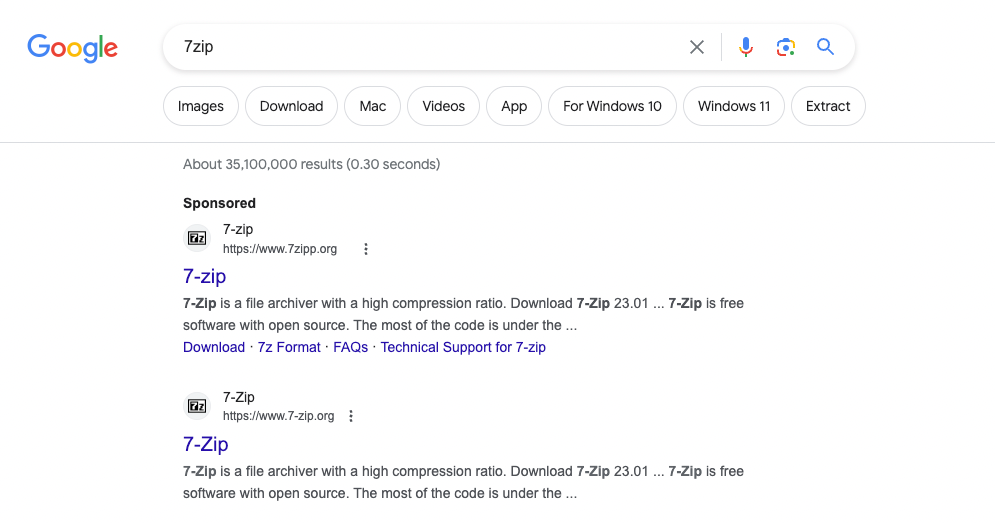Click into the search text field
This screenshot has width=995, height=523.
click(x=420, y=47)
